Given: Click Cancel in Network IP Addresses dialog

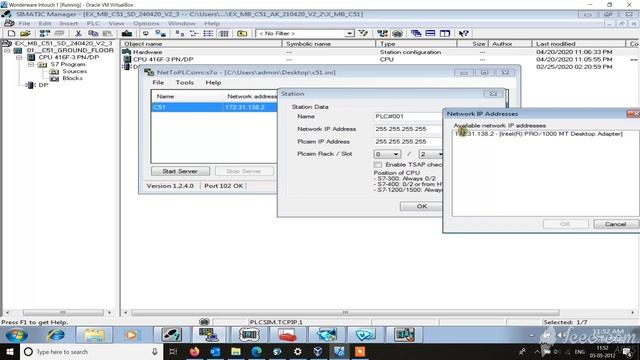Looking at the screenshot, I should pyautogui.click(x=615, y=224).
